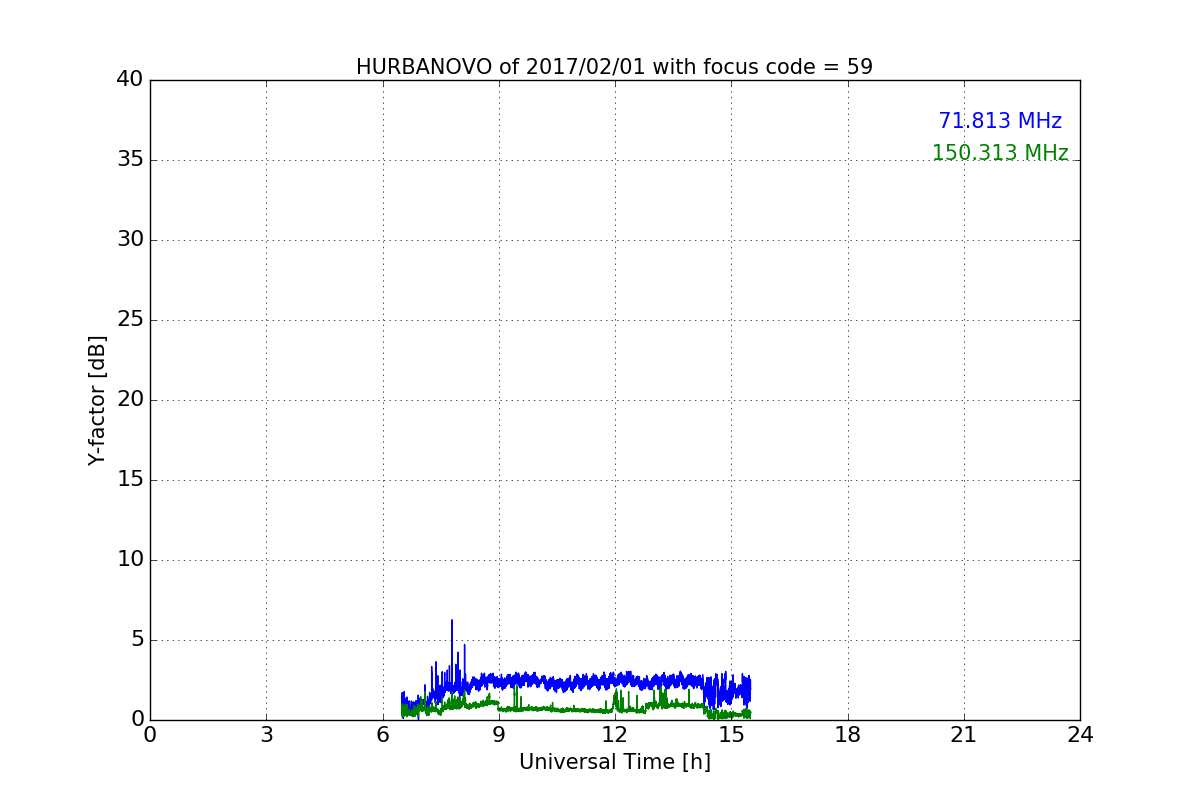Click the y-axis tick label '35'
Image resolution: width=1200 pixels, height=800 pixels.
pyautogui.click(x=130, y=160)
